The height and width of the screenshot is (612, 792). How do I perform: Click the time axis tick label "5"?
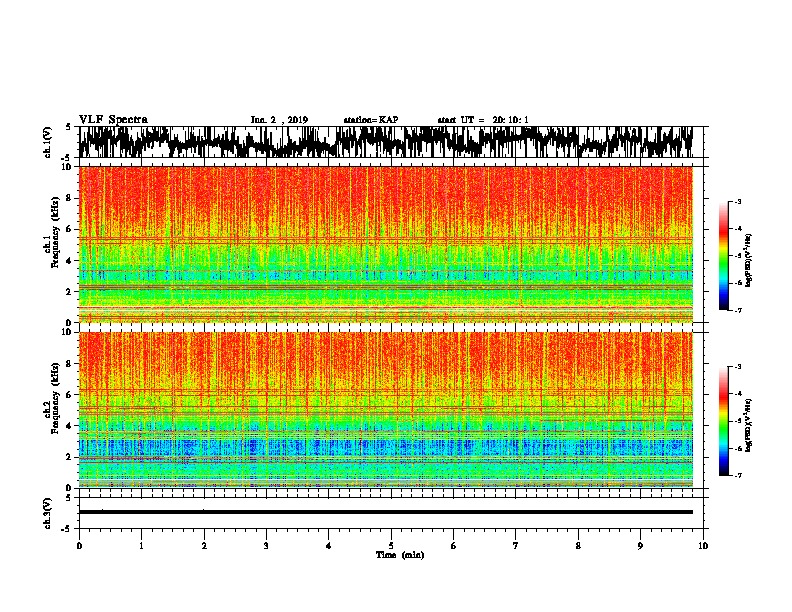pyautogui.click(x=391, y=545)
